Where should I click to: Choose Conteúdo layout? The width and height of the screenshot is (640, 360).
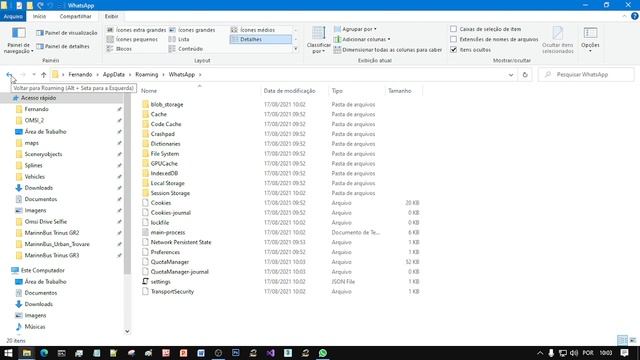click(186, 49)
